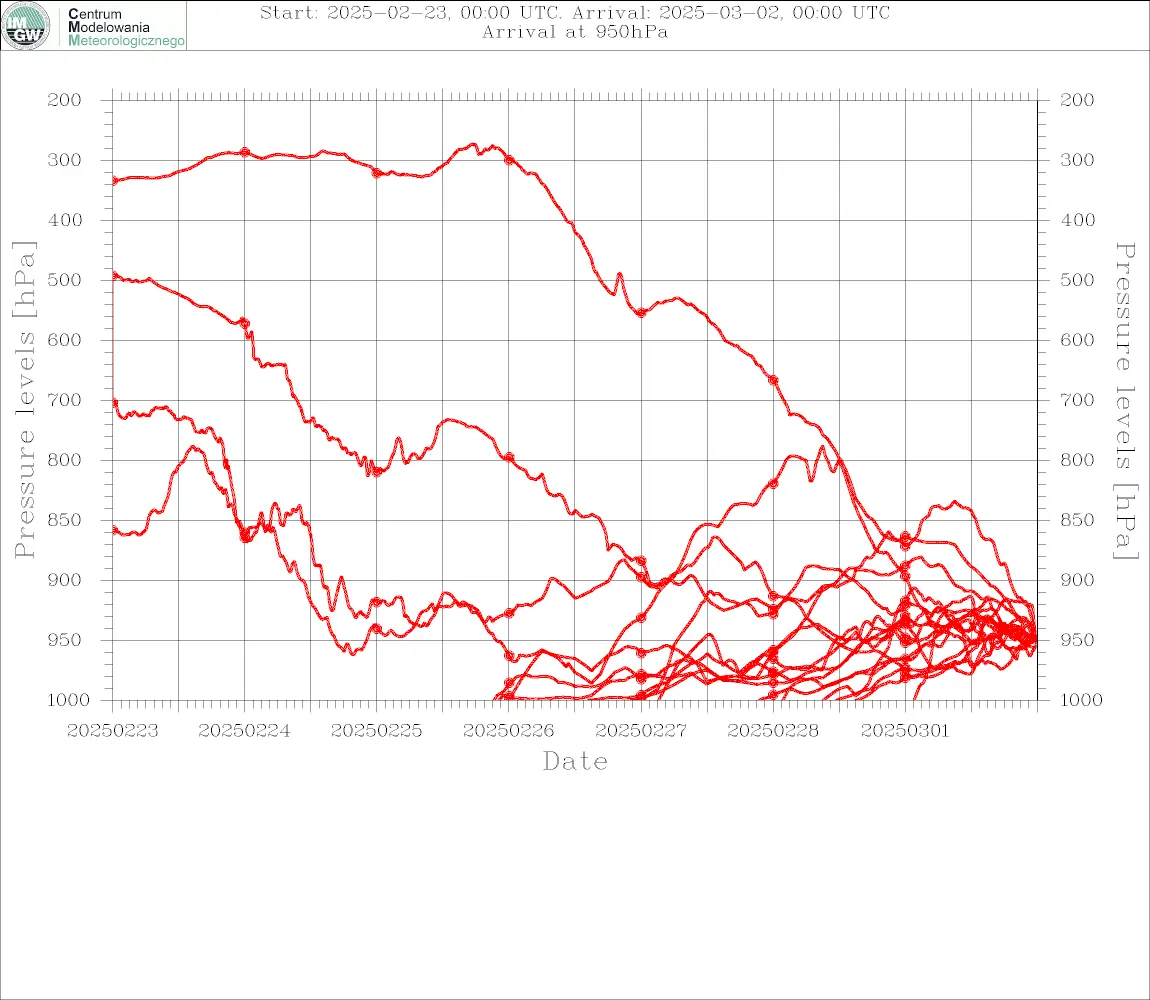
Task: Click the right axis 300 label
Action: coord(1077,160)
